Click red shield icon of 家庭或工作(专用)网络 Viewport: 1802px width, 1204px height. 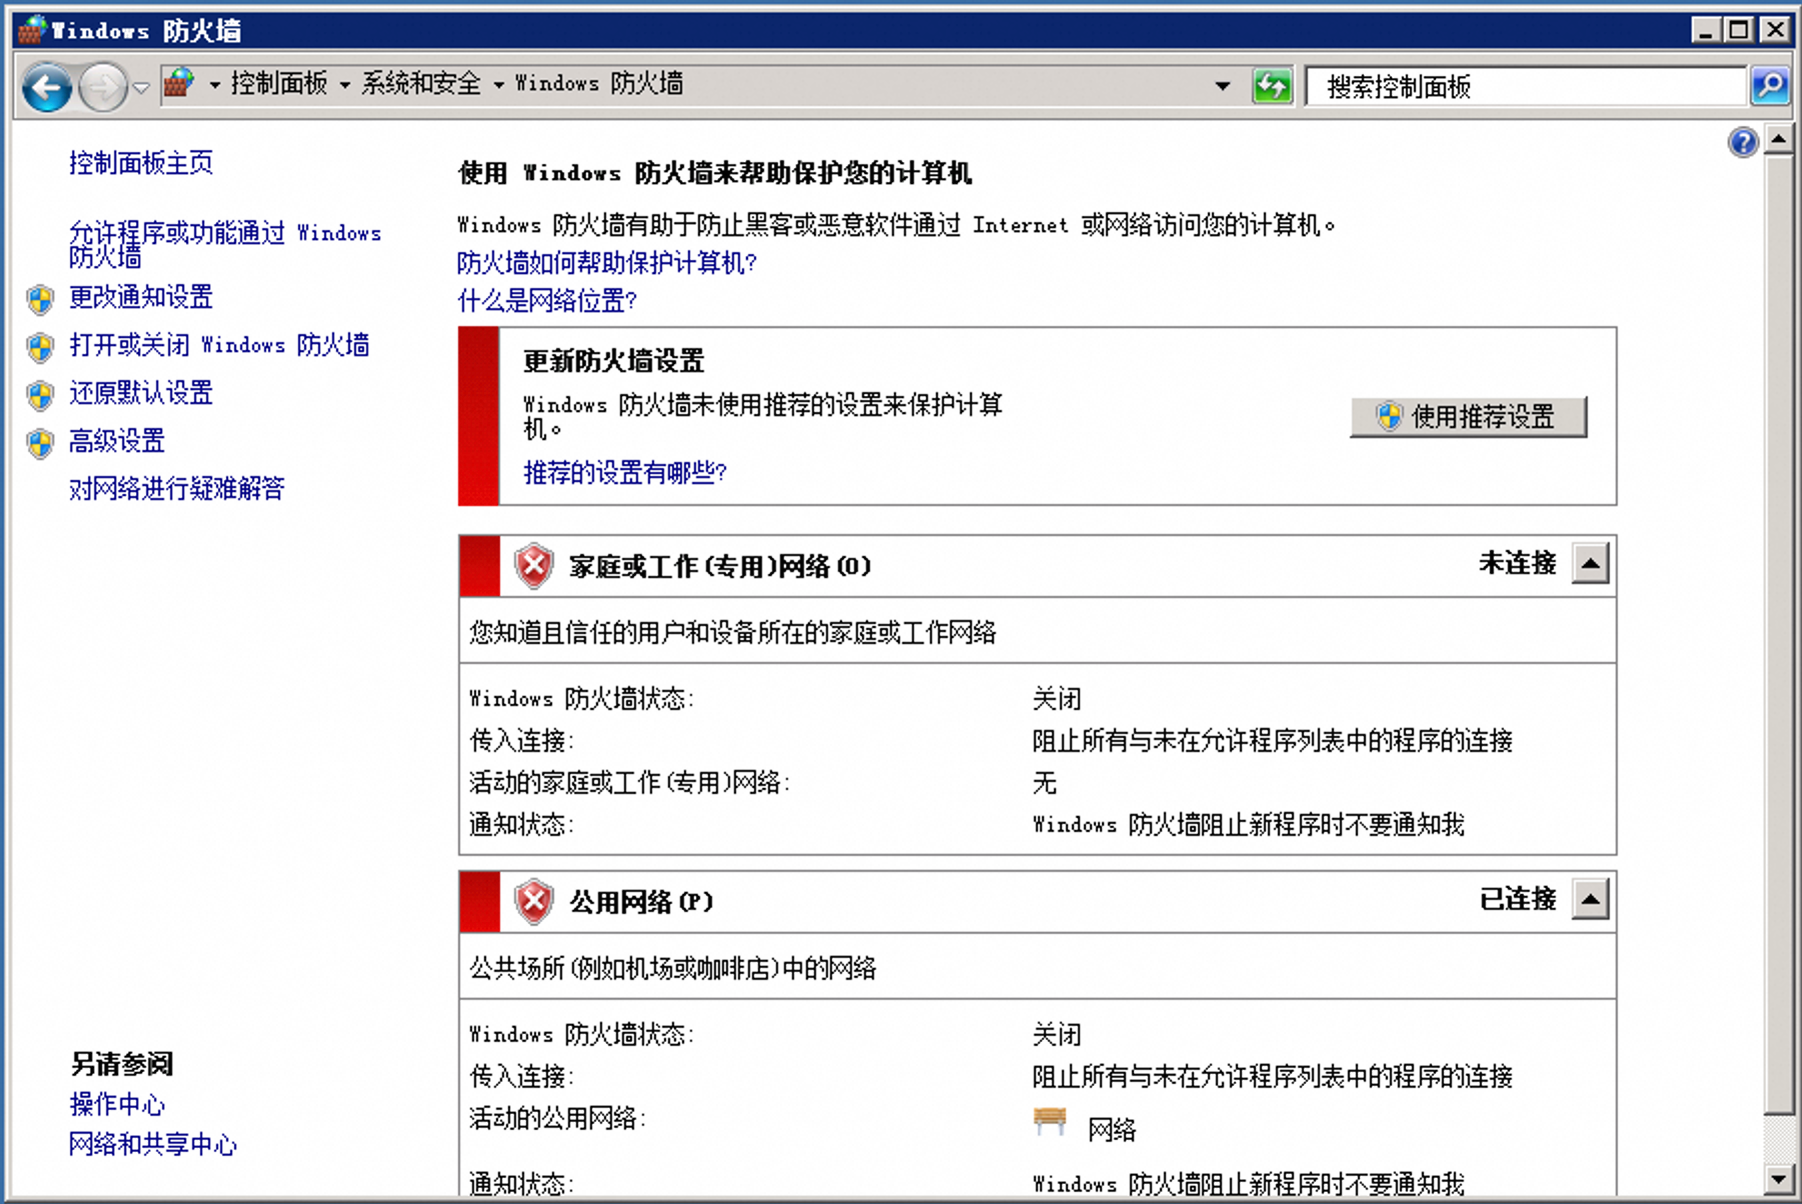(x=534, y=566)
